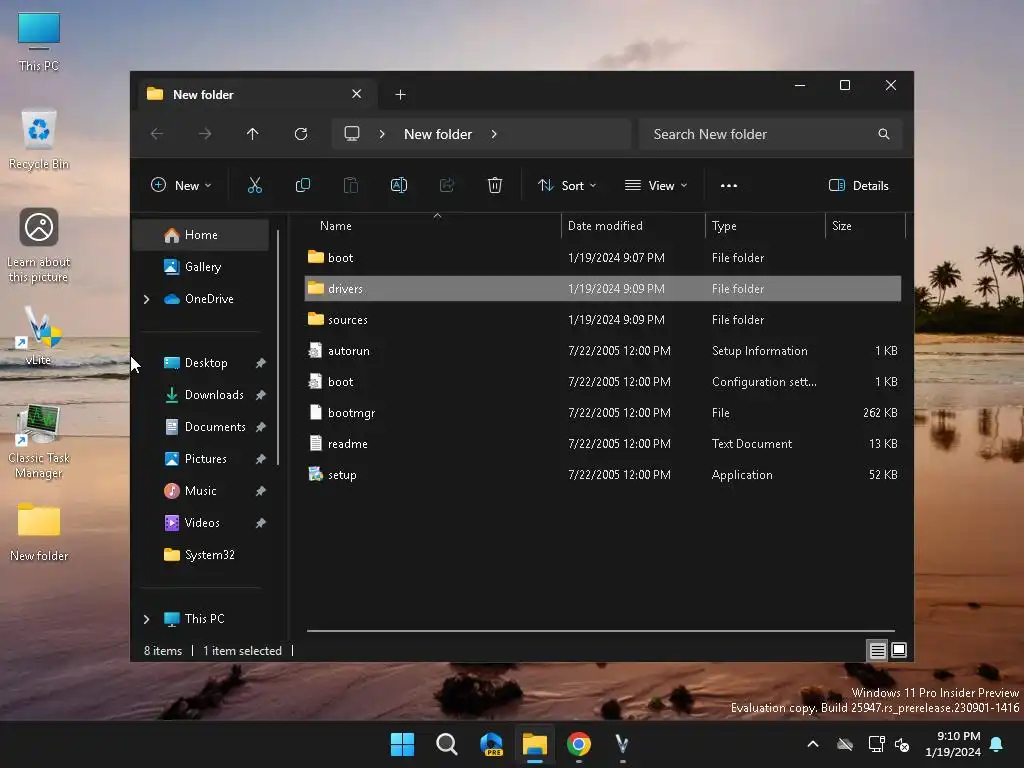Open clock and date in taskbar

953,744
